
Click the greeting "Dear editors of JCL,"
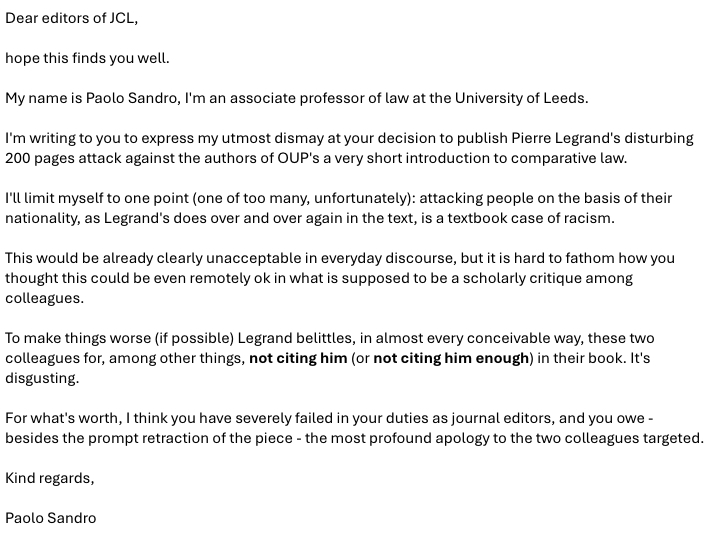tap(71, 18)
